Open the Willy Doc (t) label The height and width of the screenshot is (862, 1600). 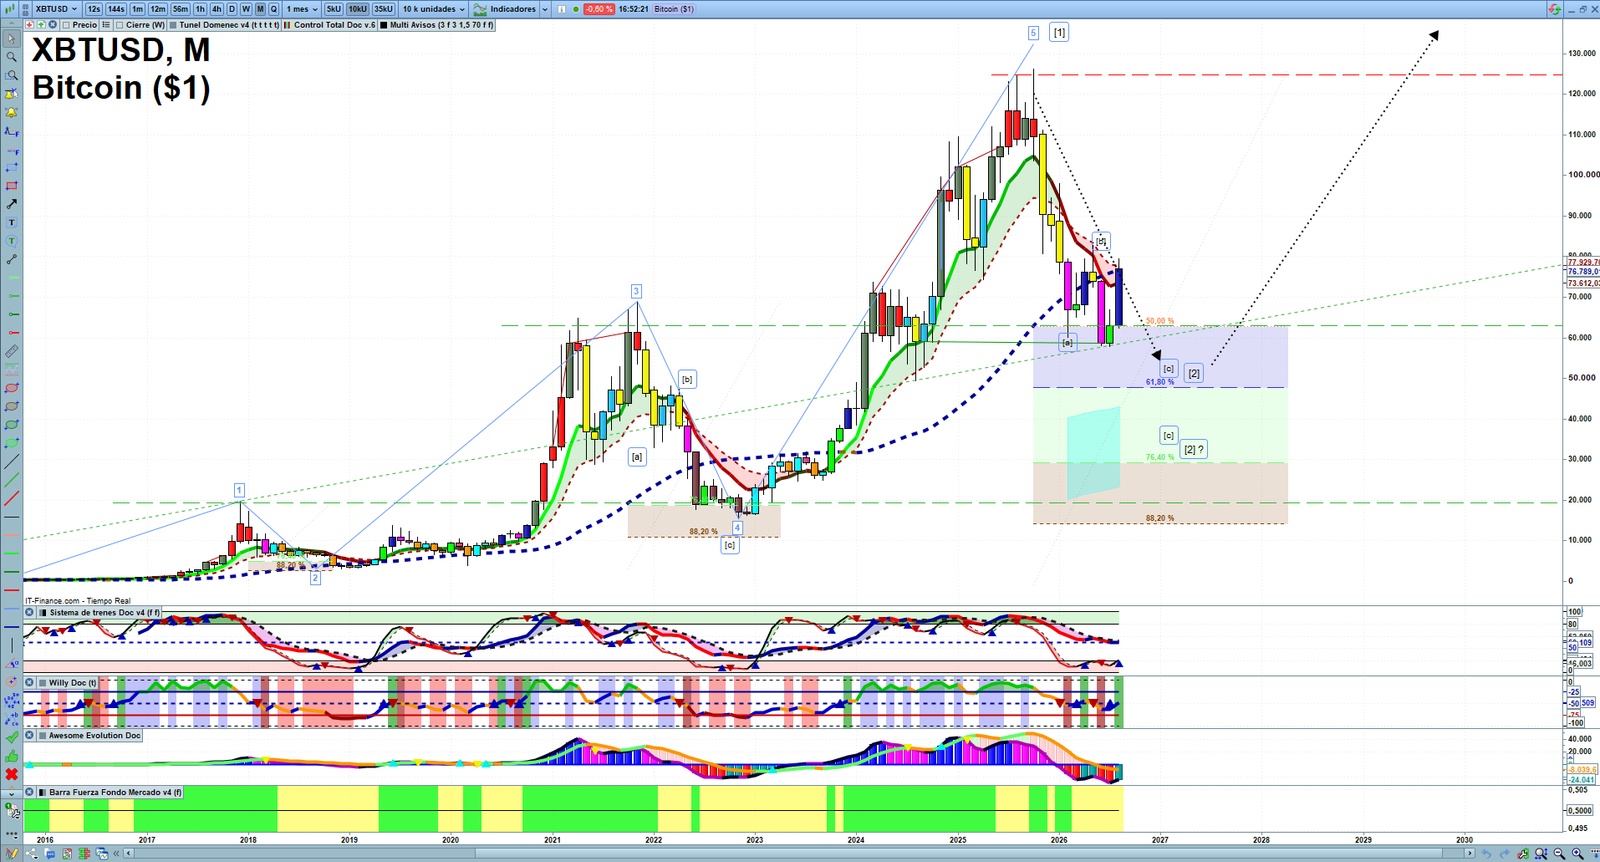[x=73, y=682]
